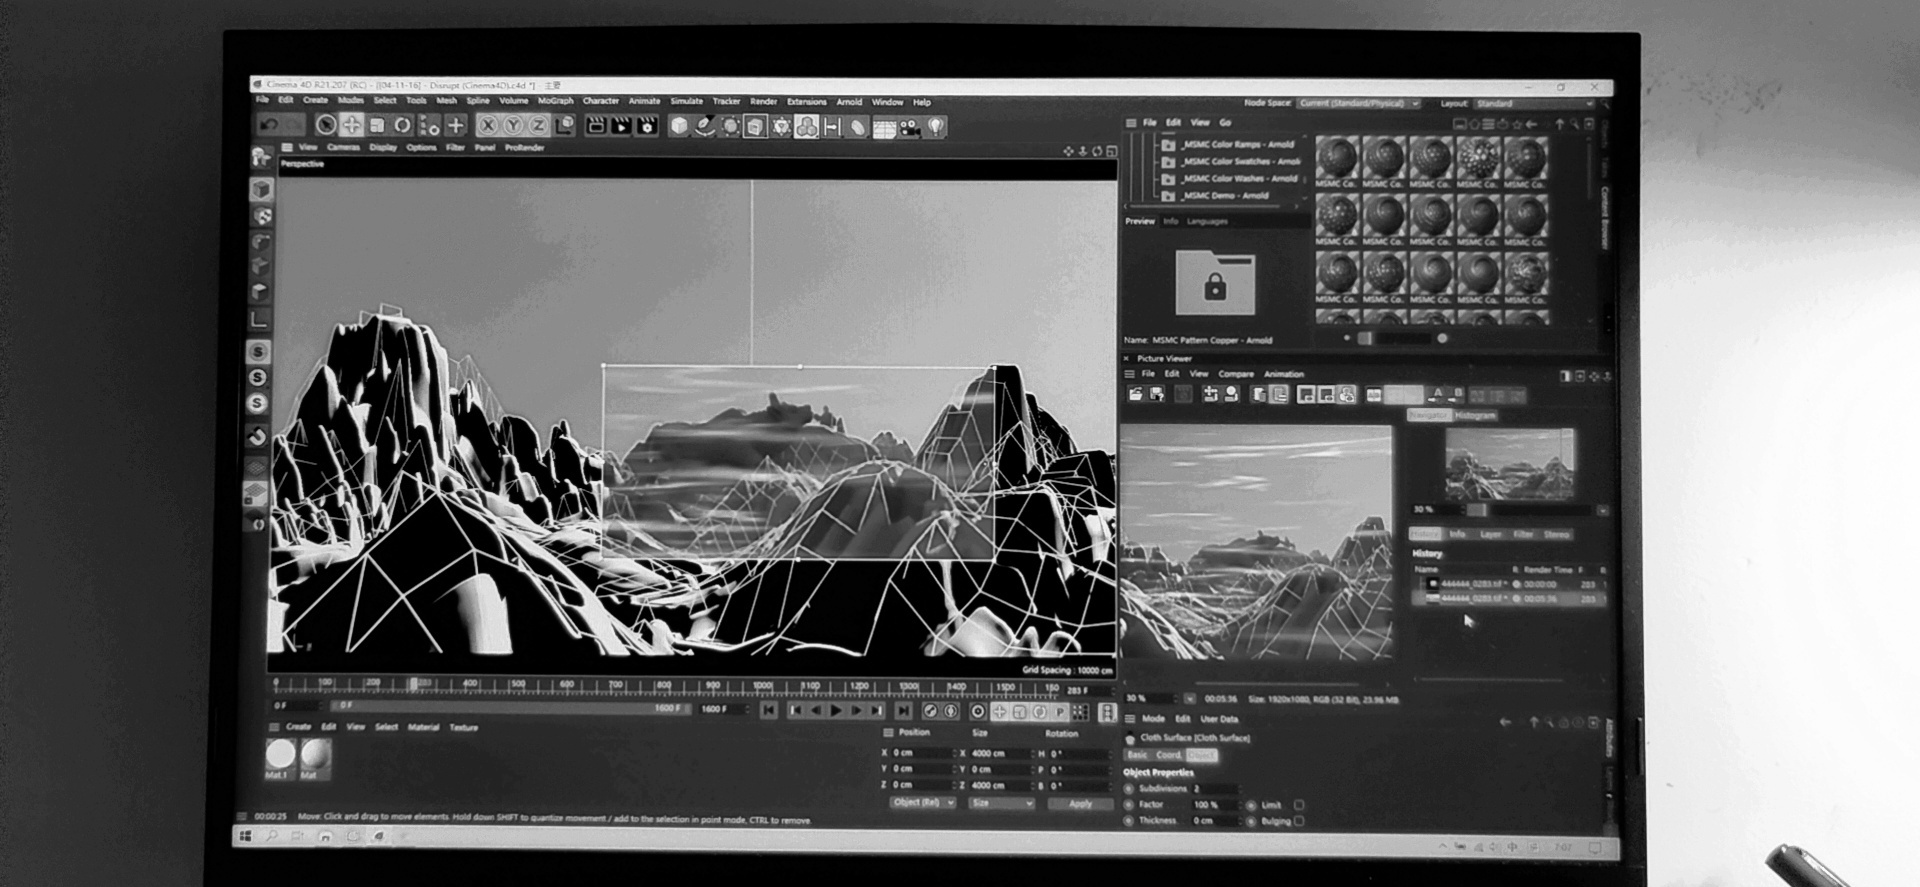Screen dimensions: 1920x887
Task: Open the MoGraph menu
Action: (556, 101)
